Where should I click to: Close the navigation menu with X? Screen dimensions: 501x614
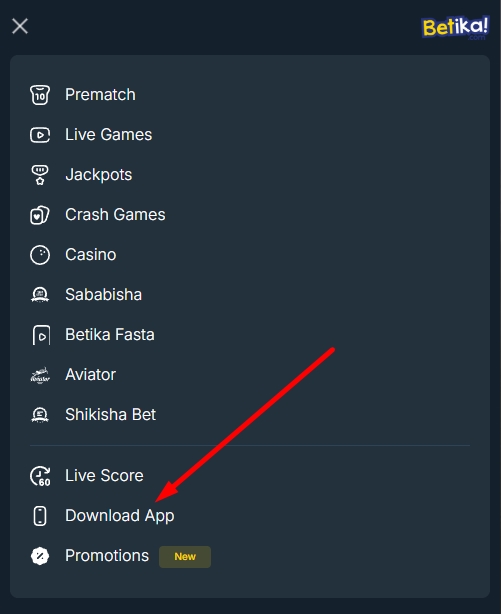point(20,26)
